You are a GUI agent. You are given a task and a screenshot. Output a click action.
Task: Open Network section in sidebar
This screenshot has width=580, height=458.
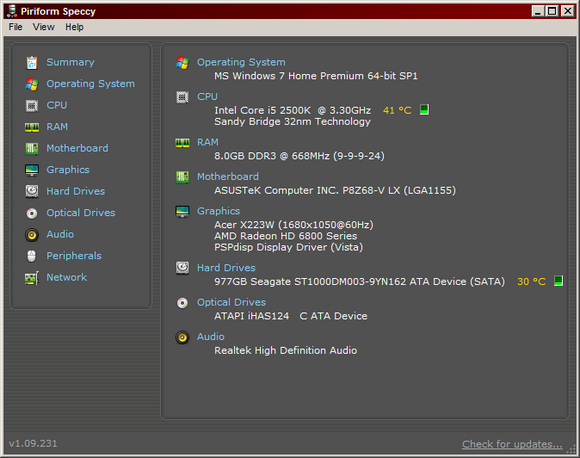coord(67,277)
